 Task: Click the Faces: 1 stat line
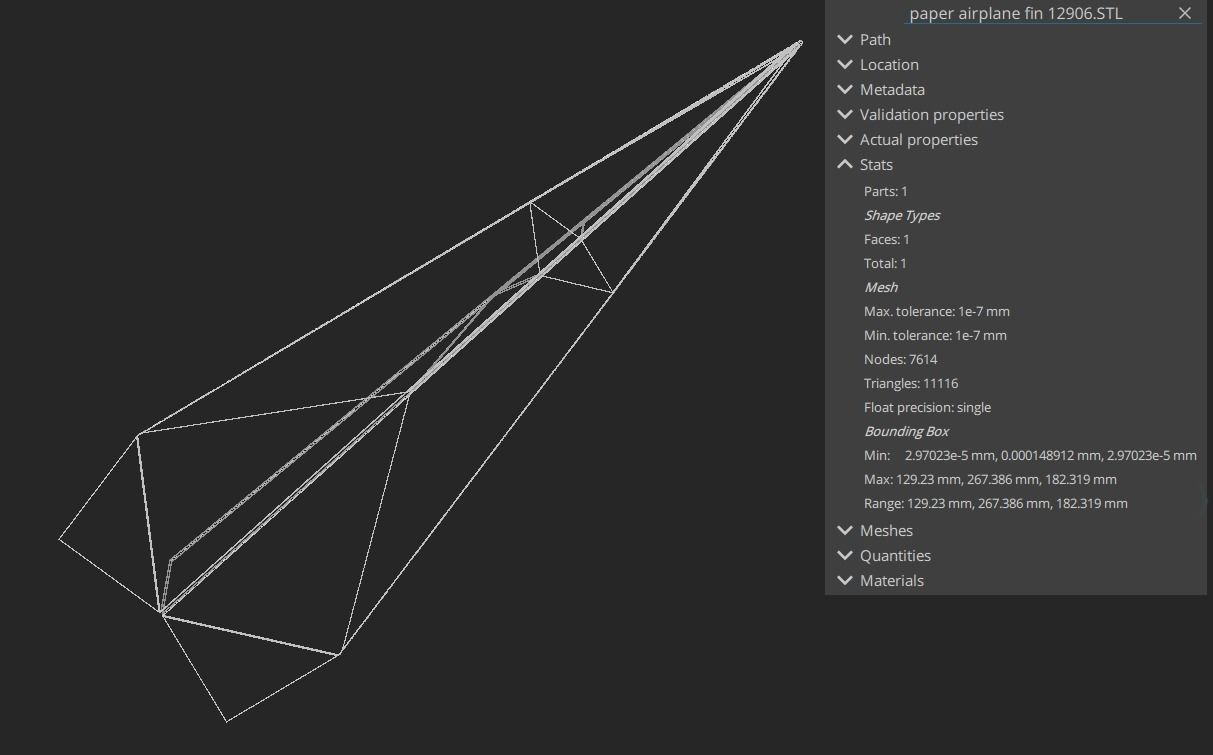coord(887,239)
